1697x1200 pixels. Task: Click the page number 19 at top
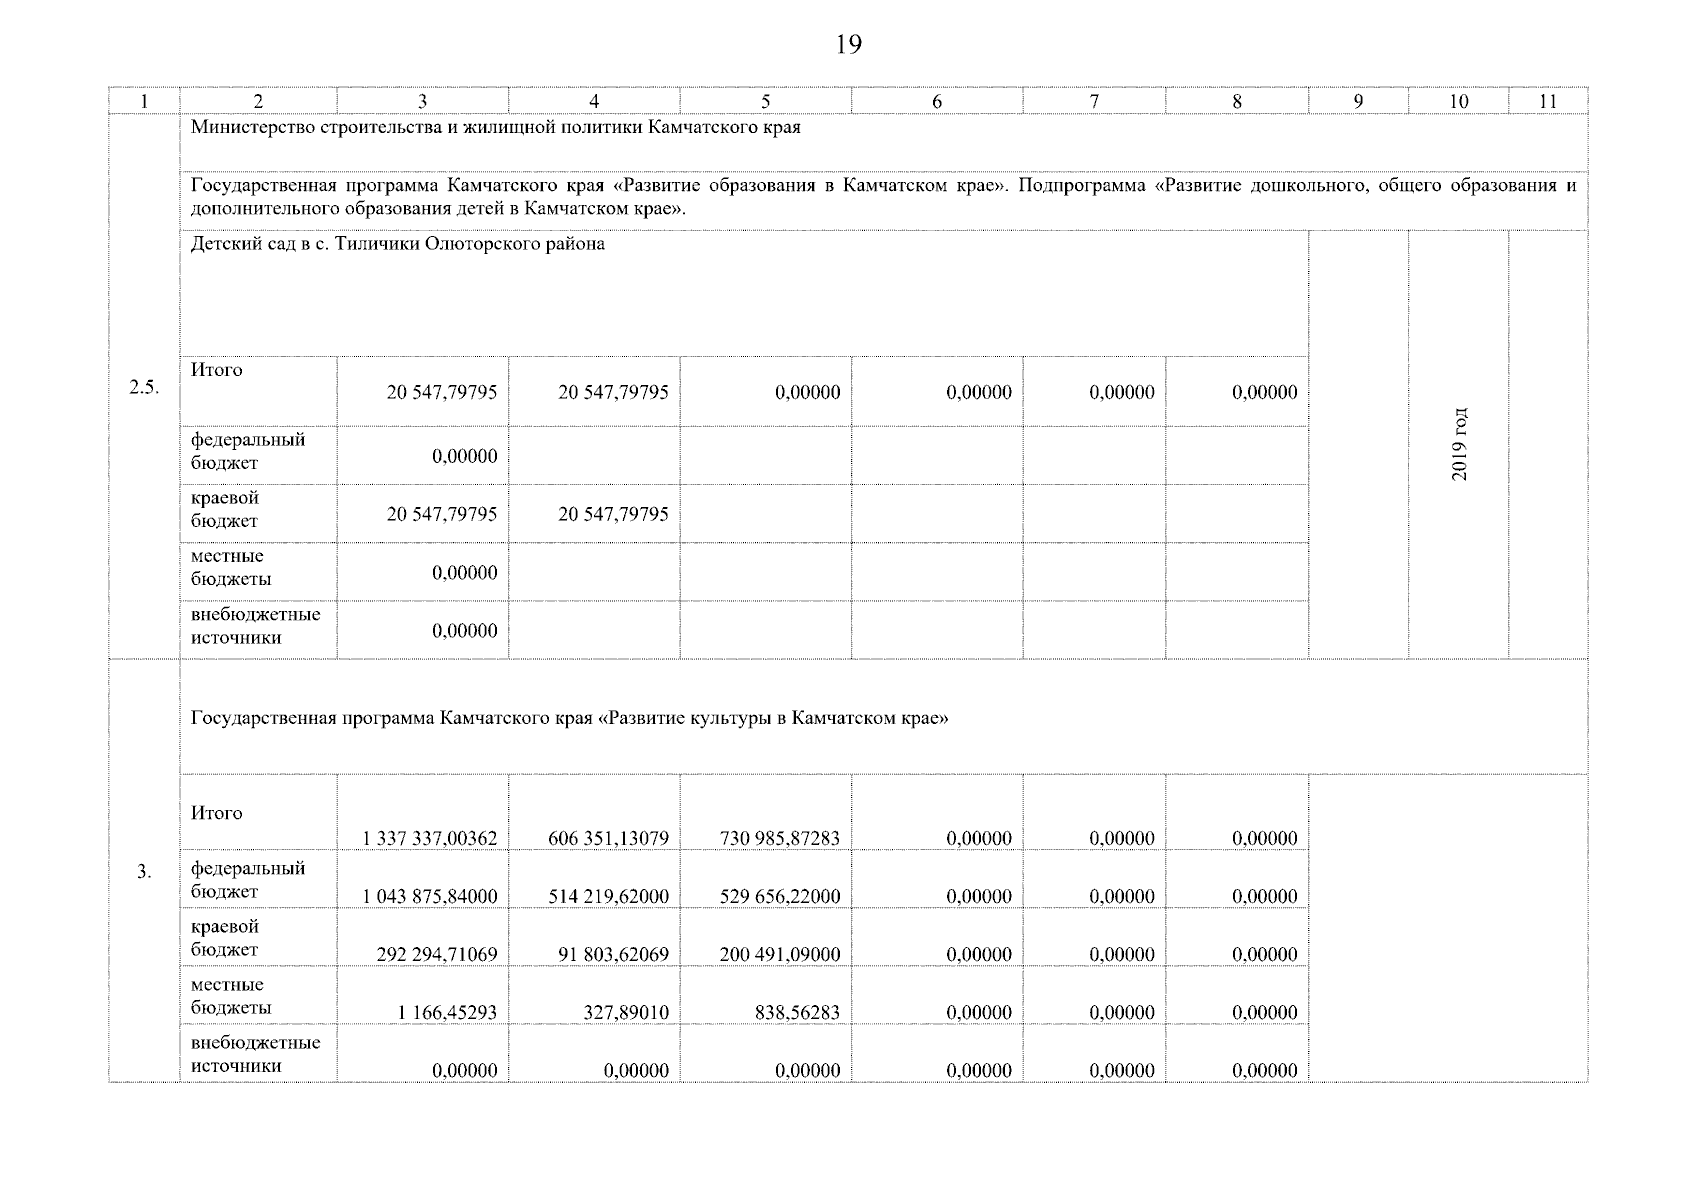pos(847,45)
